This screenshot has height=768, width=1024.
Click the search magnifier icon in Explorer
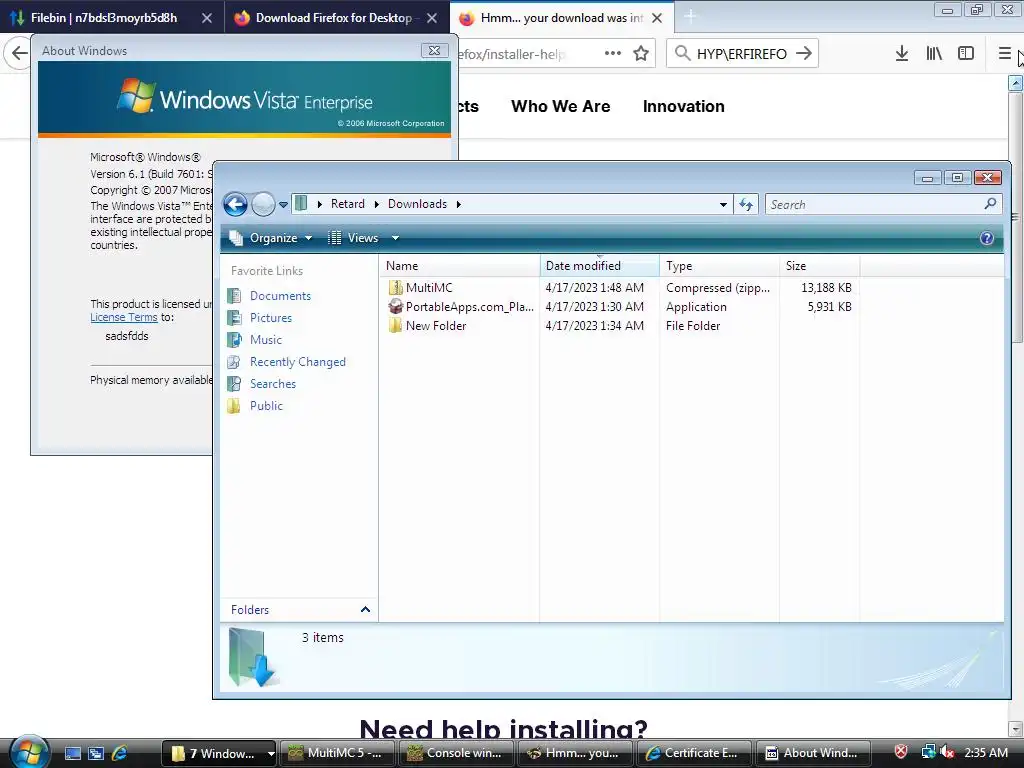tap(991, 204)
